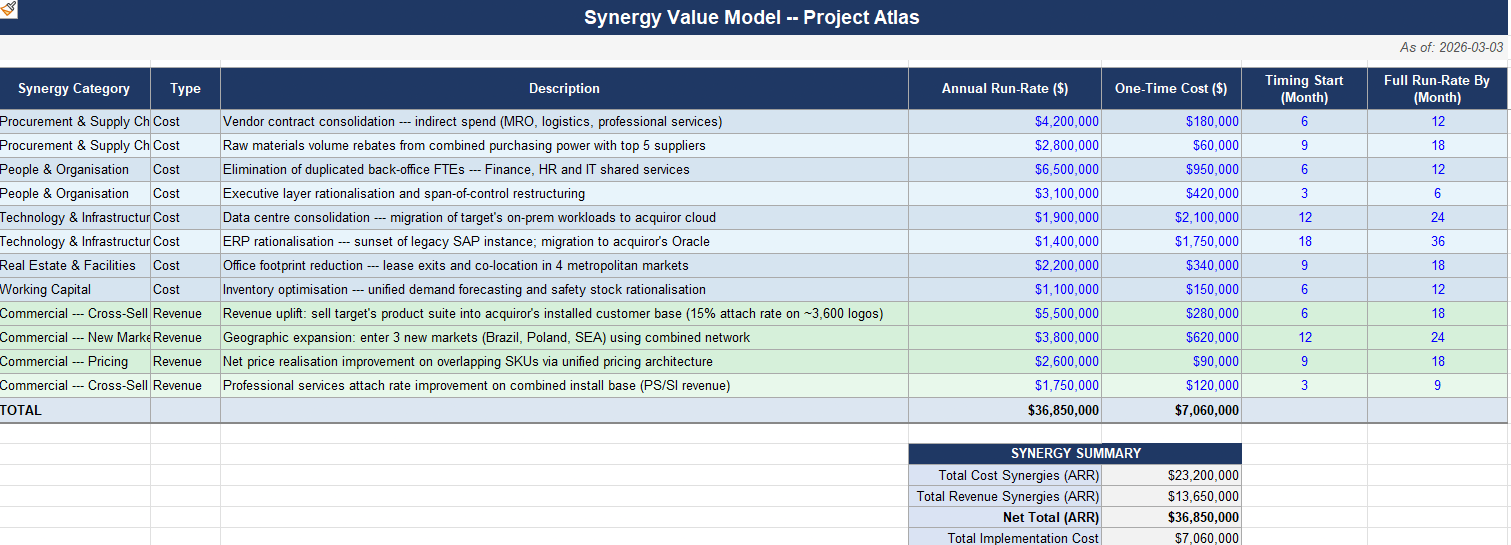This screenshot has width=1511, height=545.
Task: Select the 36 month full run-rate value
Action: [1437, 242]
